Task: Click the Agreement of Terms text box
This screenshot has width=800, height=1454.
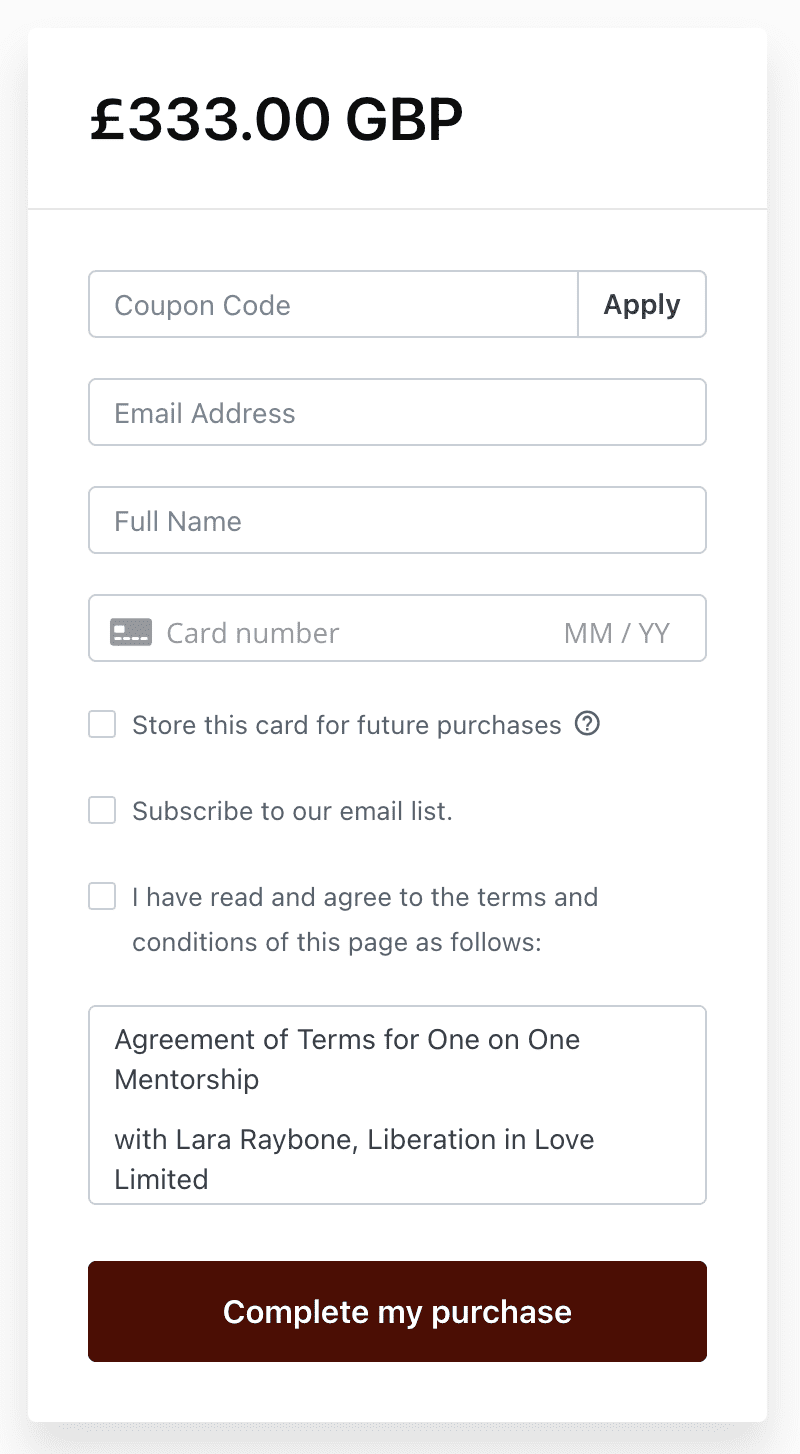Action: coord(397,1104)
